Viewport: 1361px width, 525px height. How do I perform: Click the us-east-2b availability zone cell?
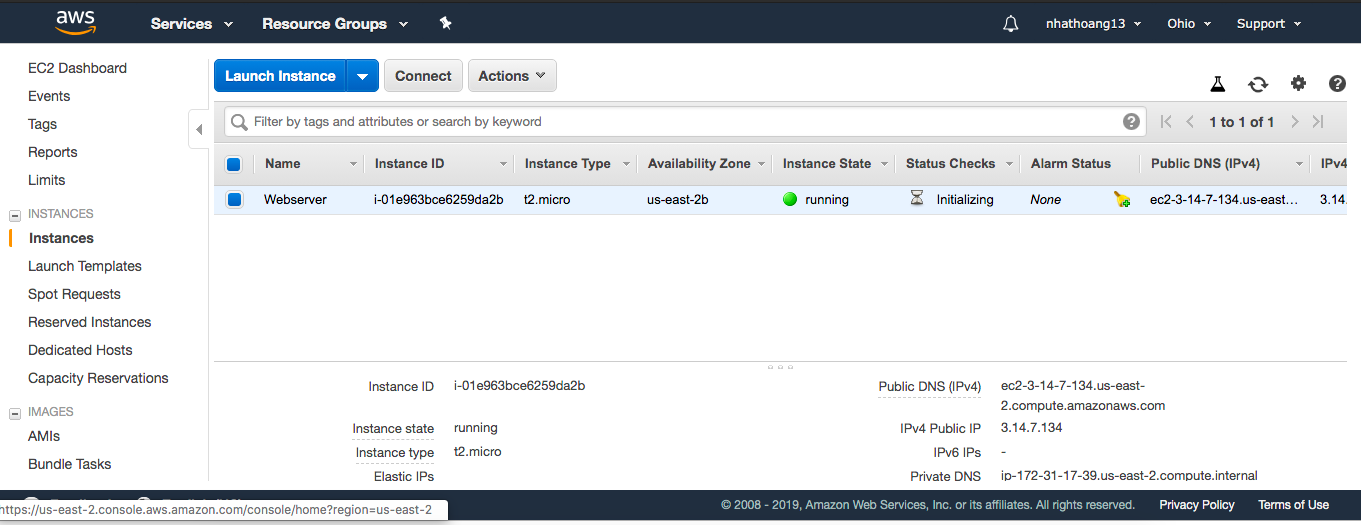click(x=678, y=200)
